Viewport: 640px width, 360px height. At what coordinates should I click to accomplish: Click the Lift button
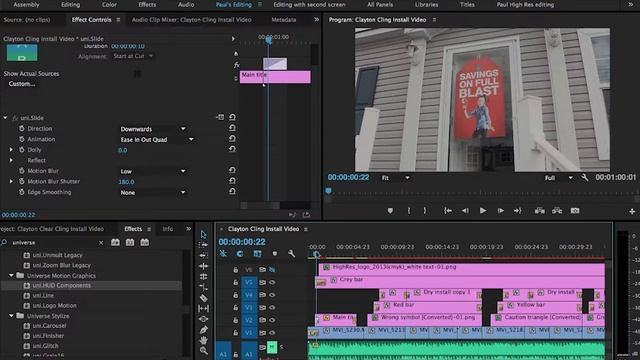coord(540,211)
